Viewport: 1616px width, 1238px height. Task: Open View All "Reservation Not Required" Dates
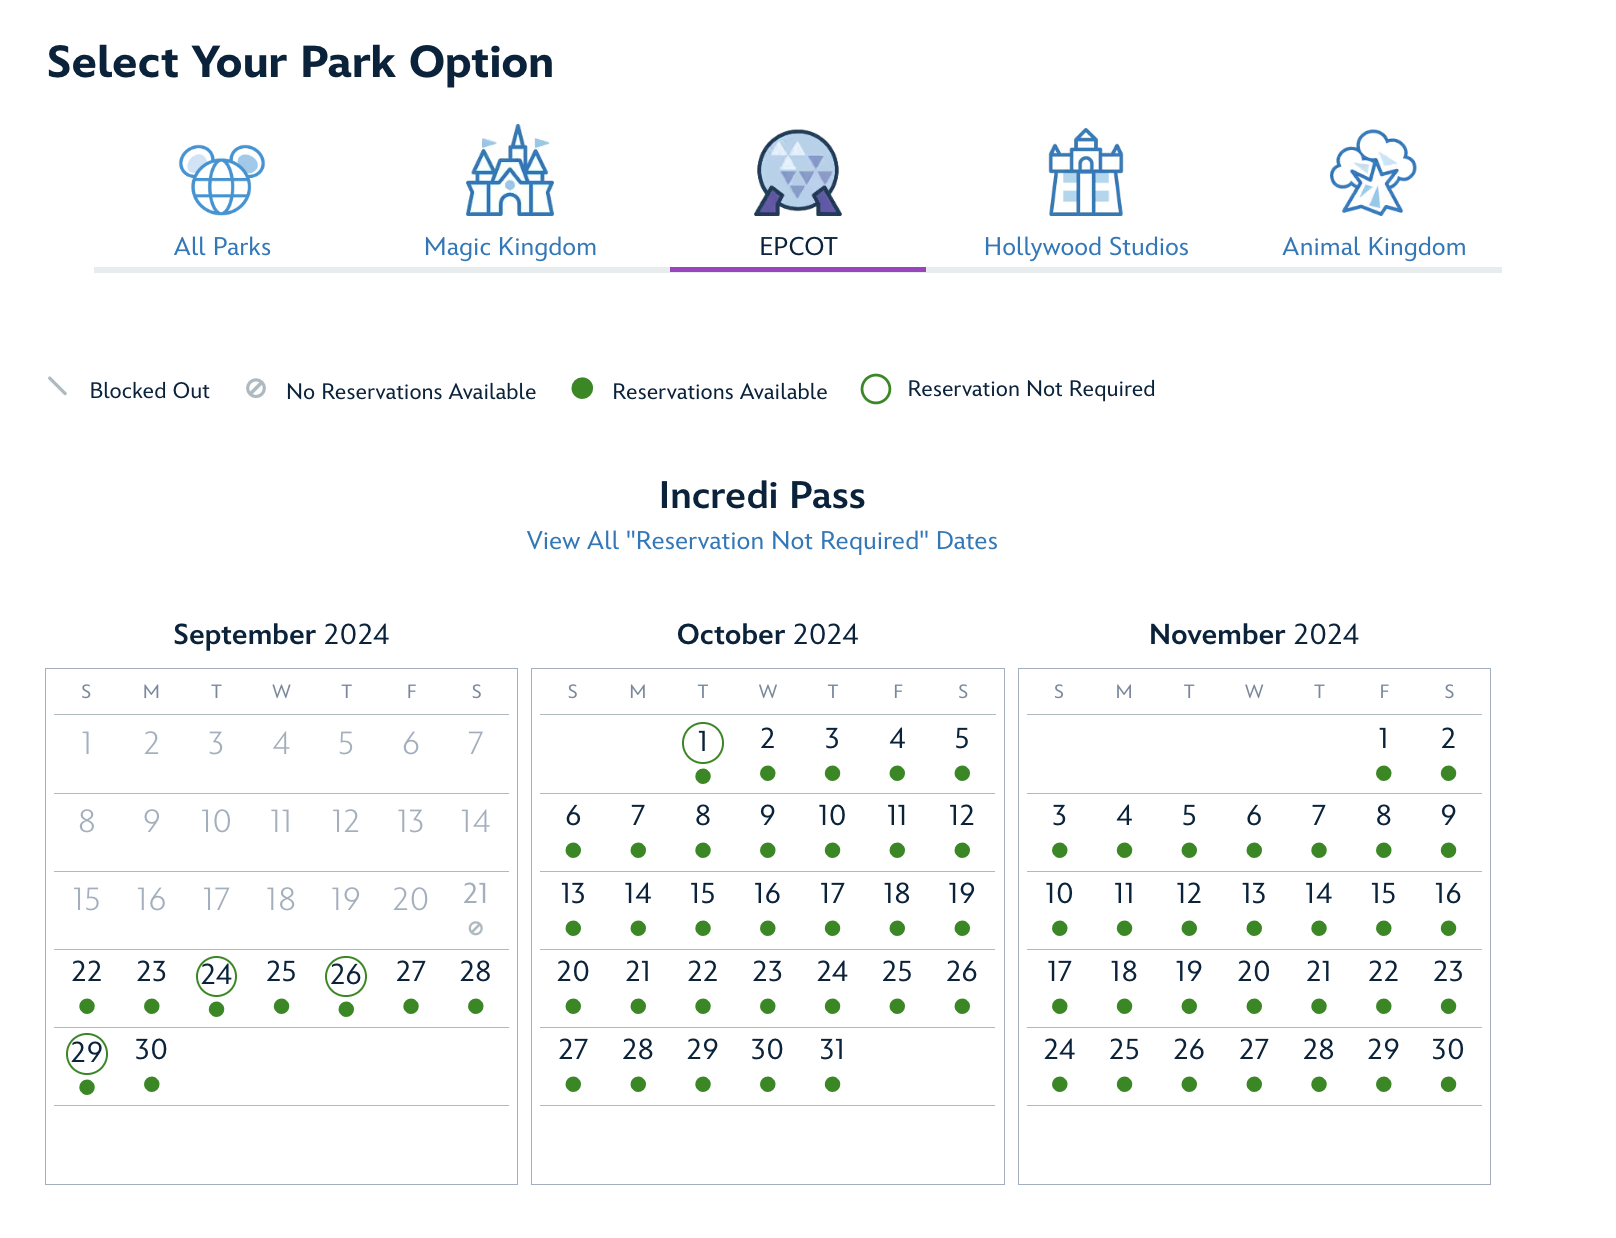(x=762, y=541)
